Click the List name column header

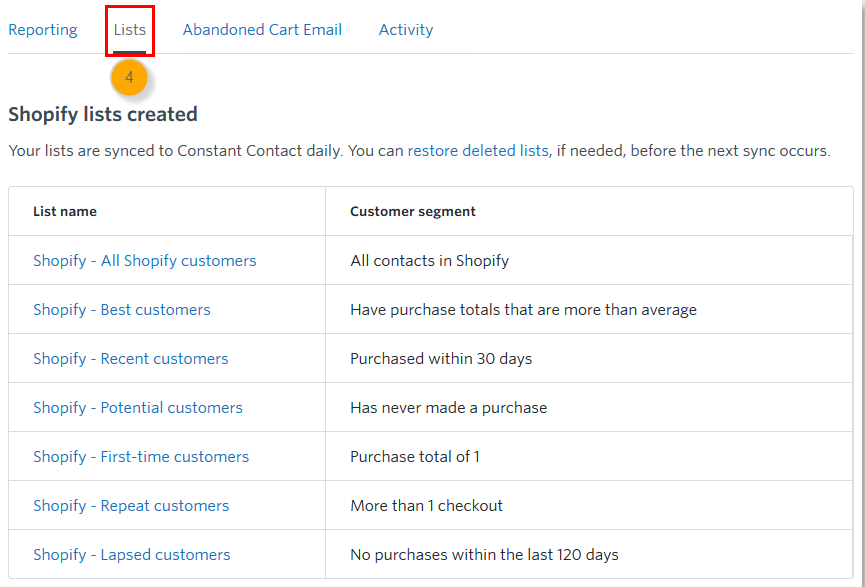pyautogui.click(x=66, y=211)
